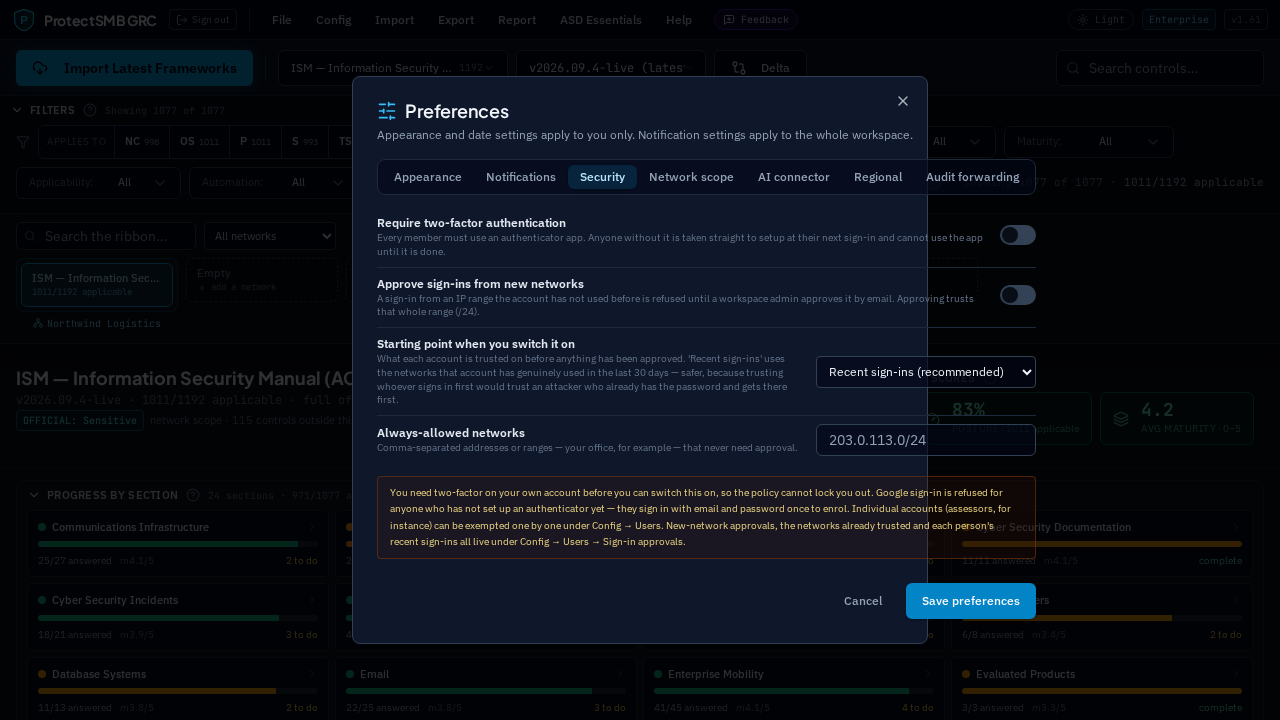Open the ASD Essentials menu
1280x720 pixels.
coord(601,20)
